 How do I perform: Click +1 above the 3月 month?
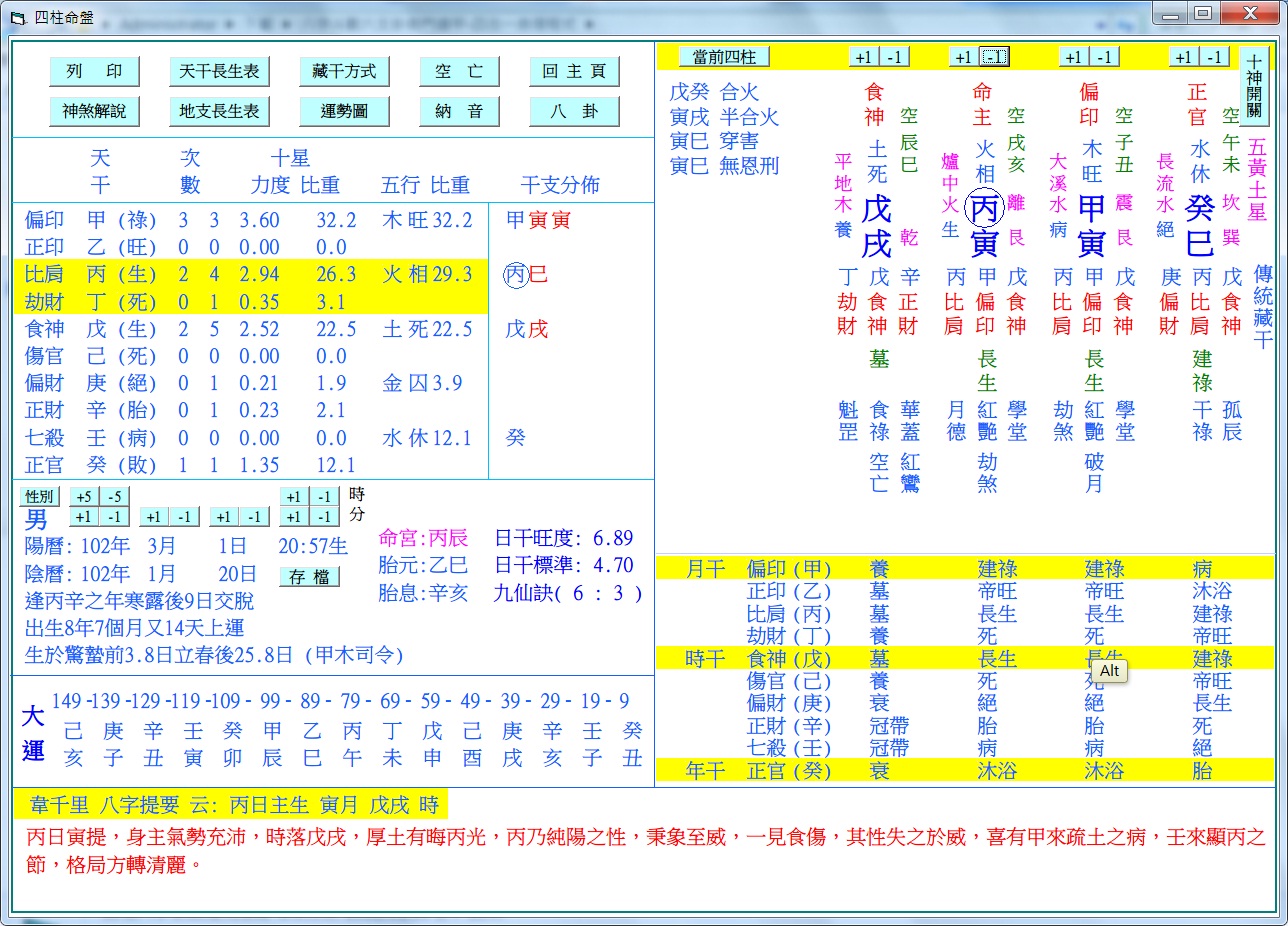point(154,517)
